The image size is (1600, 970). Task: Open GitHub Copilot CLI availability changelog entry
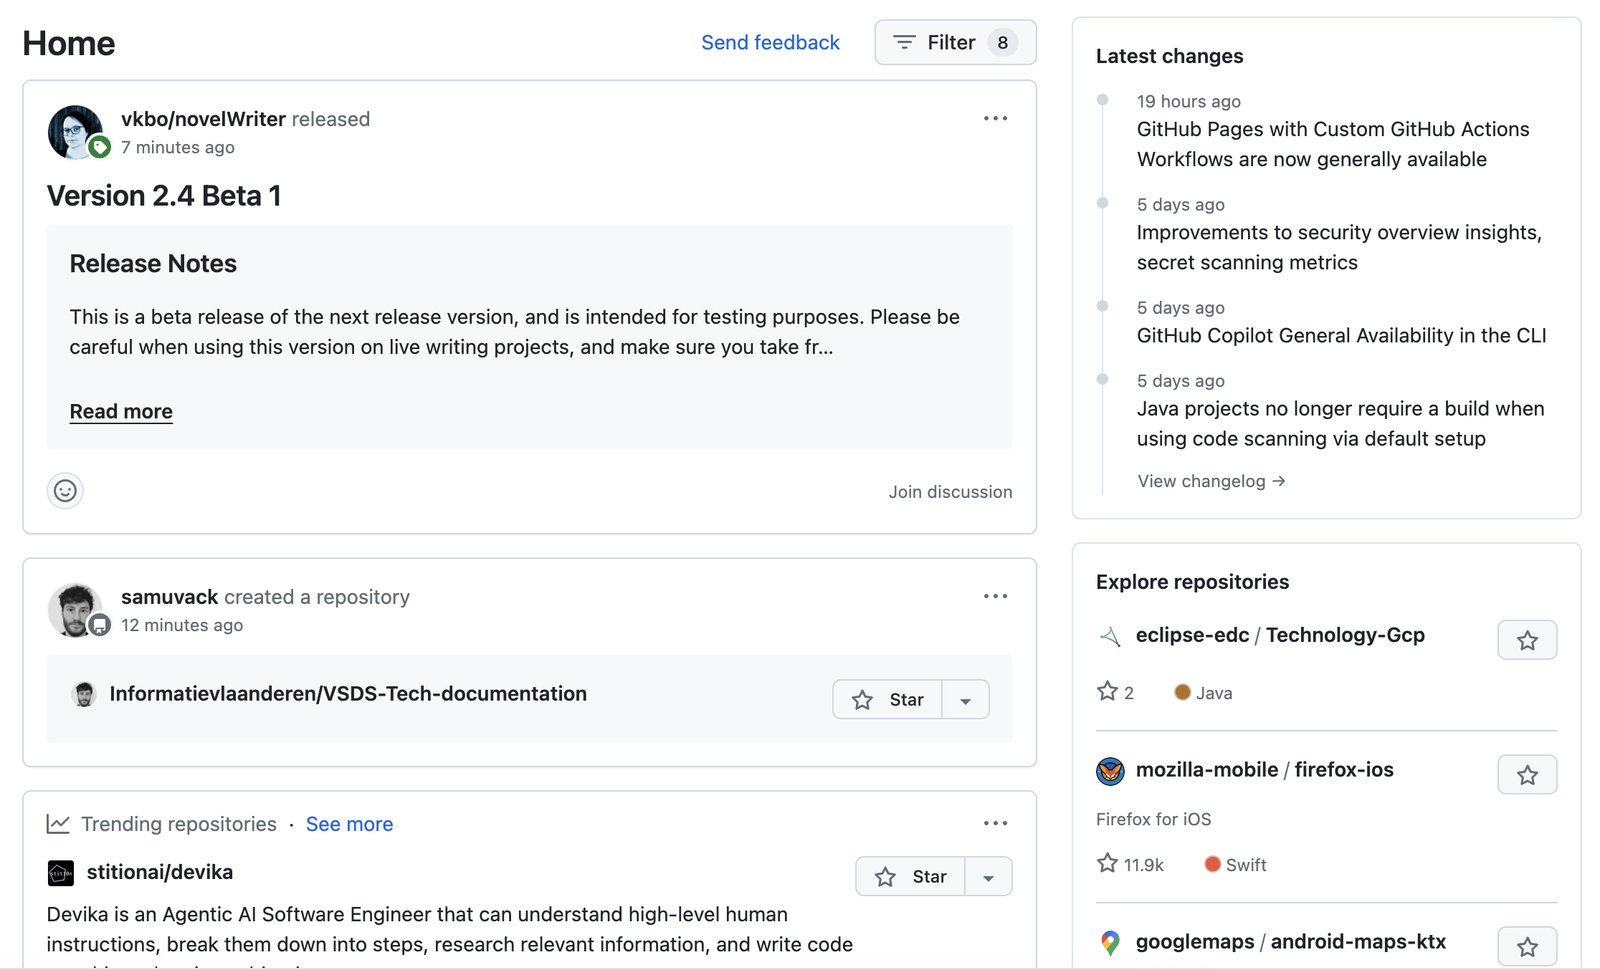(1341, 335)
